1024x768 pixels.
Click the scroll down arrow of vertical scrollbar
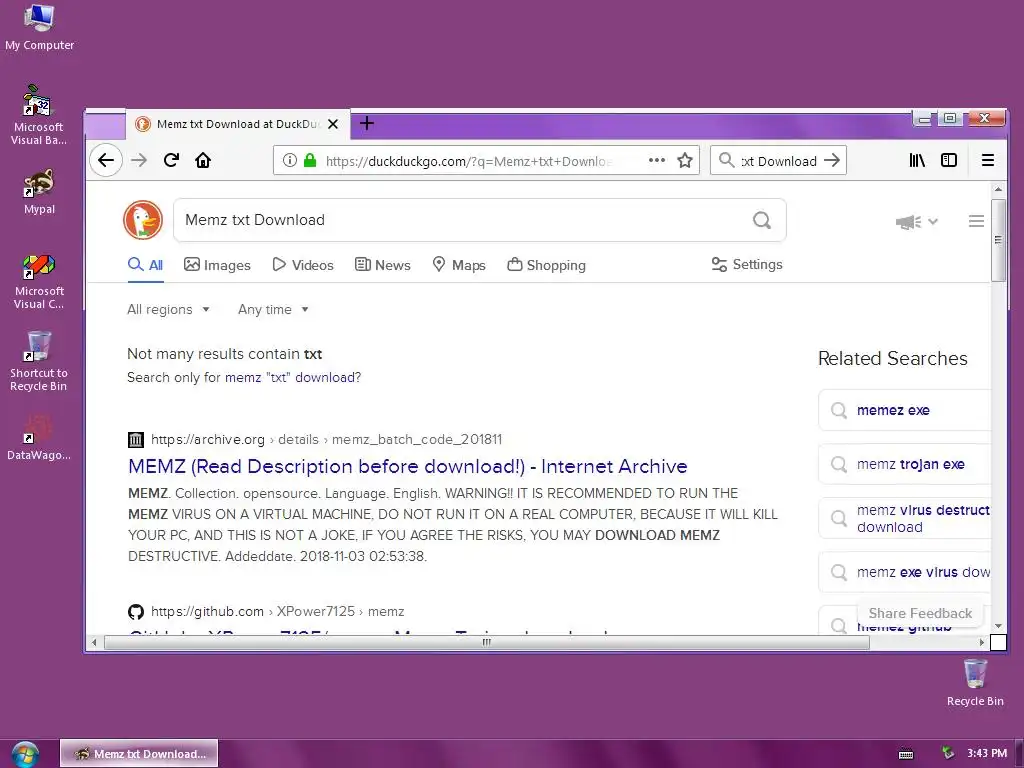(x=998, y=626)
